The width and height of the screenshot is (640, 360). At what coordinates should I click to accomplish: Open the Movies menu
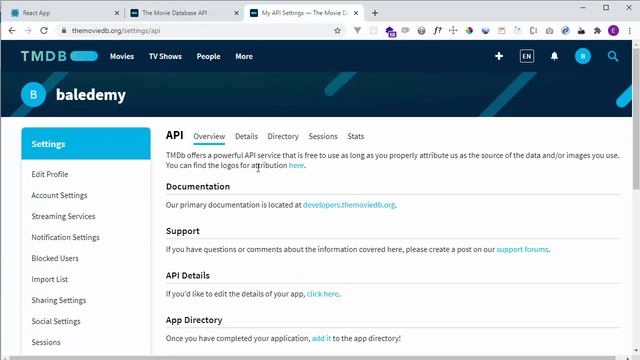(122, 56)
